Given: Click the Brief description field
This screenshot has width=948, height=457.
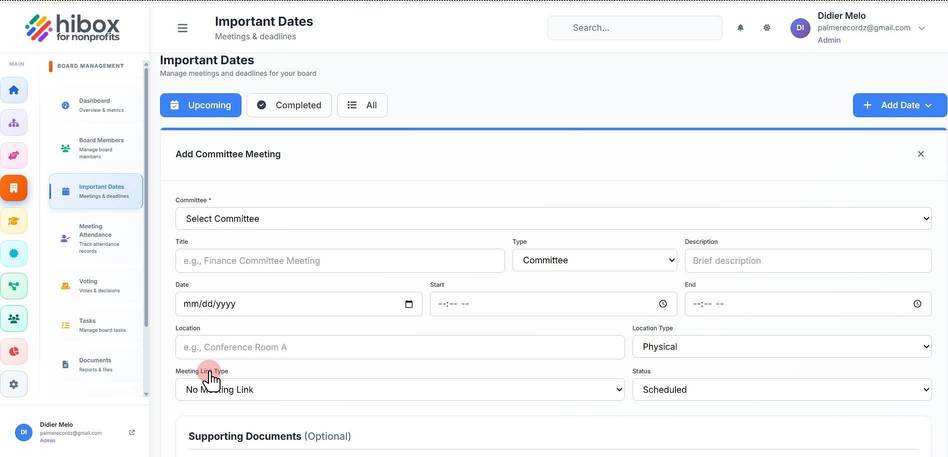Looking at the screenshot, I should pyautogui.click(x=808, y=261).
